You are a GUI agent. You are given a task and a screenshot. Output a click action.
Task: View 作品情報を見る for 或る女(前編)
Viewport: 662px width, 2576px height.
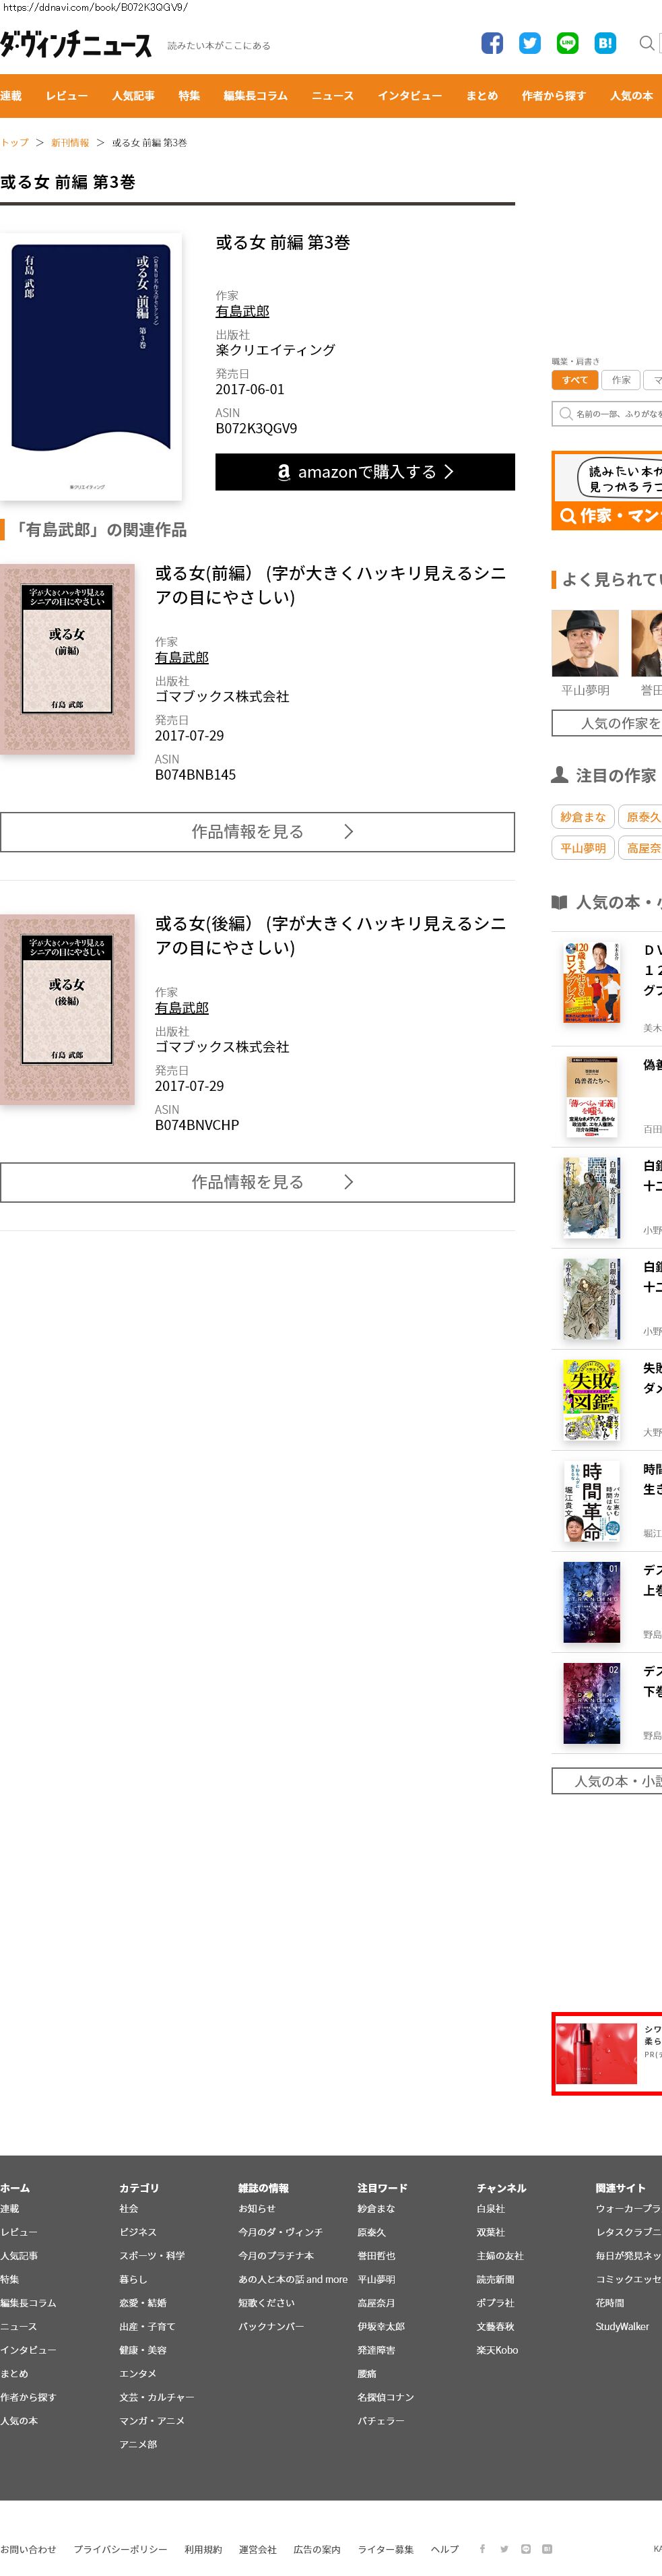[x=257, y=832]
